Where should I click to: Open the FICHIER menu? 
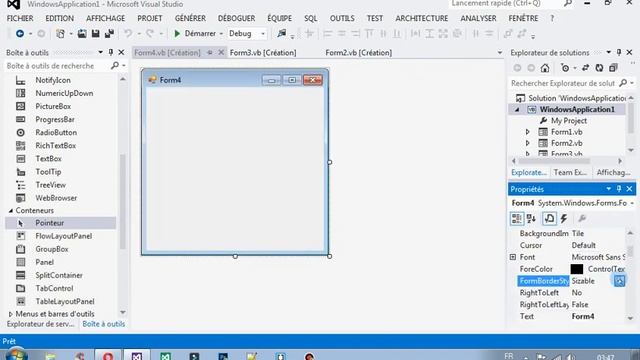tap(20, 18)
